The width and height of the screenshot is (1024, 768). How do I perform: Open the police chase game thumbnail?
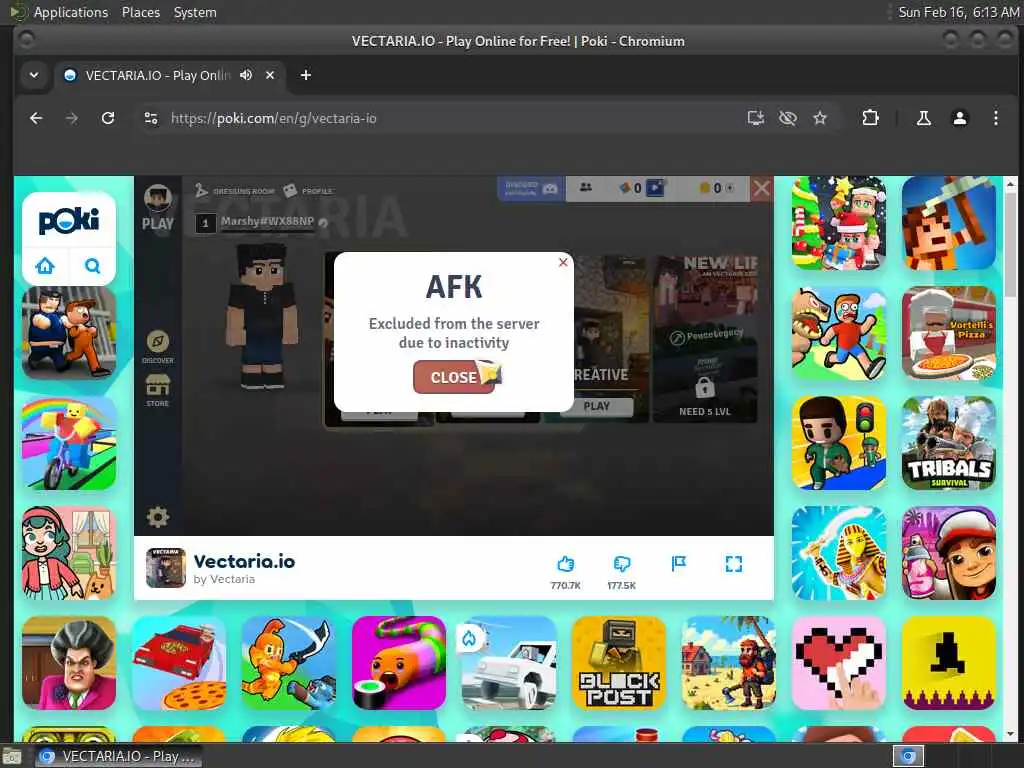pyautogui.click(x=69, y=333)
